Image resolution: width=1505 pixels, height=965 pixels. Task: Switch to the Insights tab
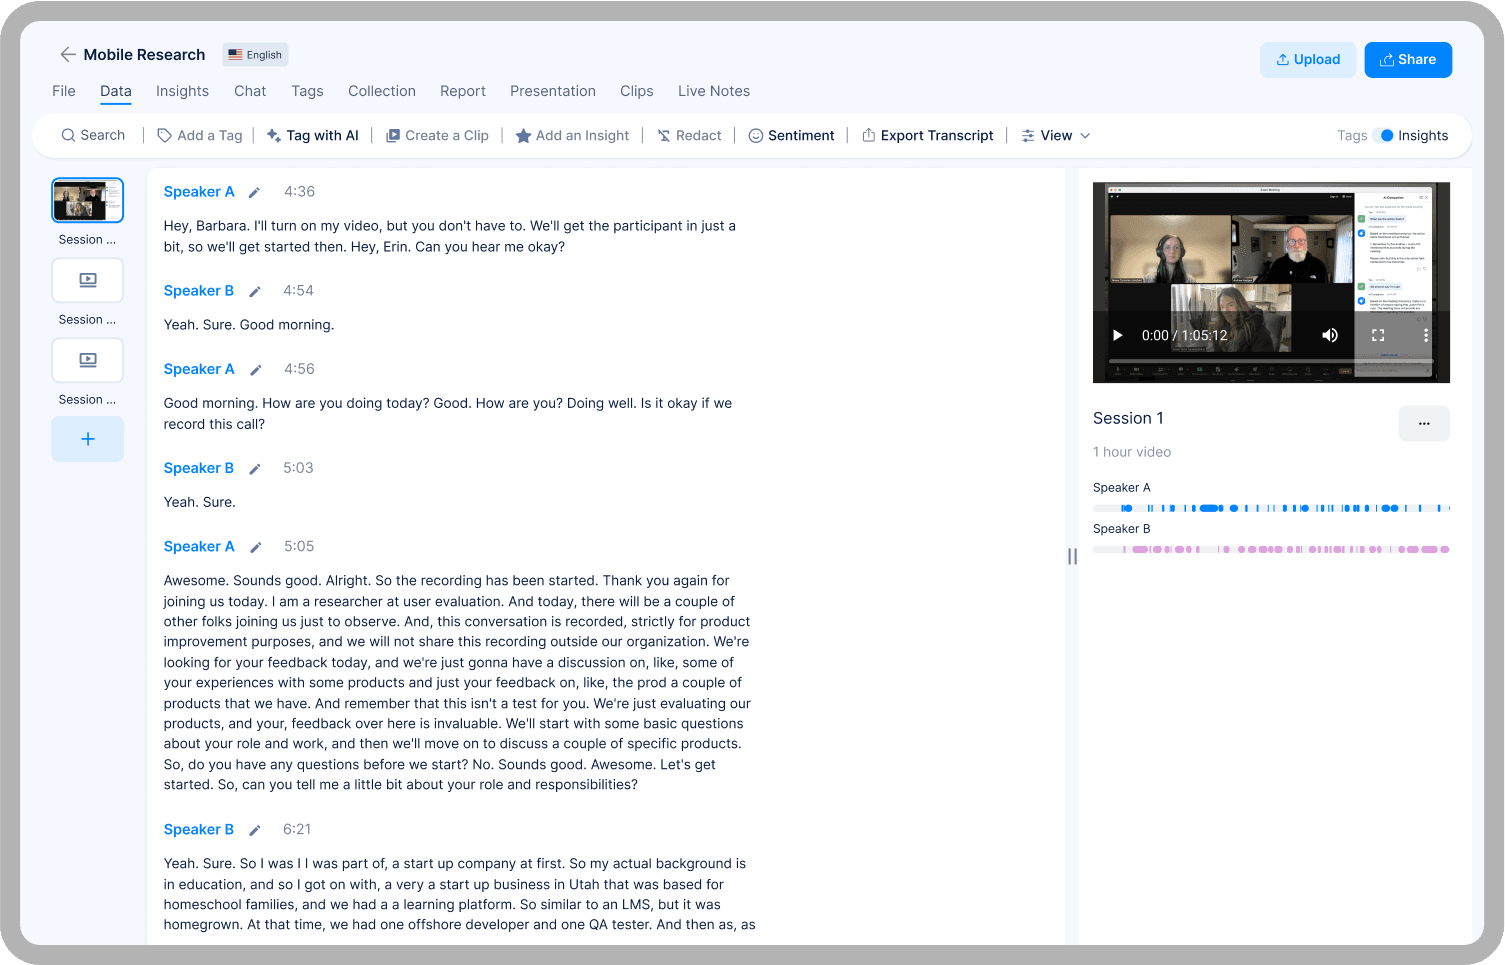(x=182, y=91)
